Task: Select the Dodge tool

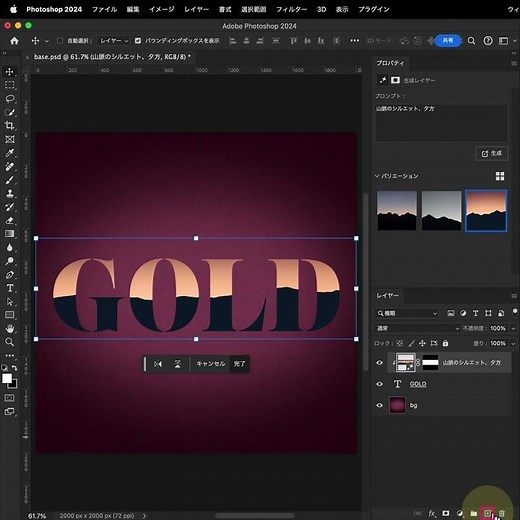Action: 9,261
